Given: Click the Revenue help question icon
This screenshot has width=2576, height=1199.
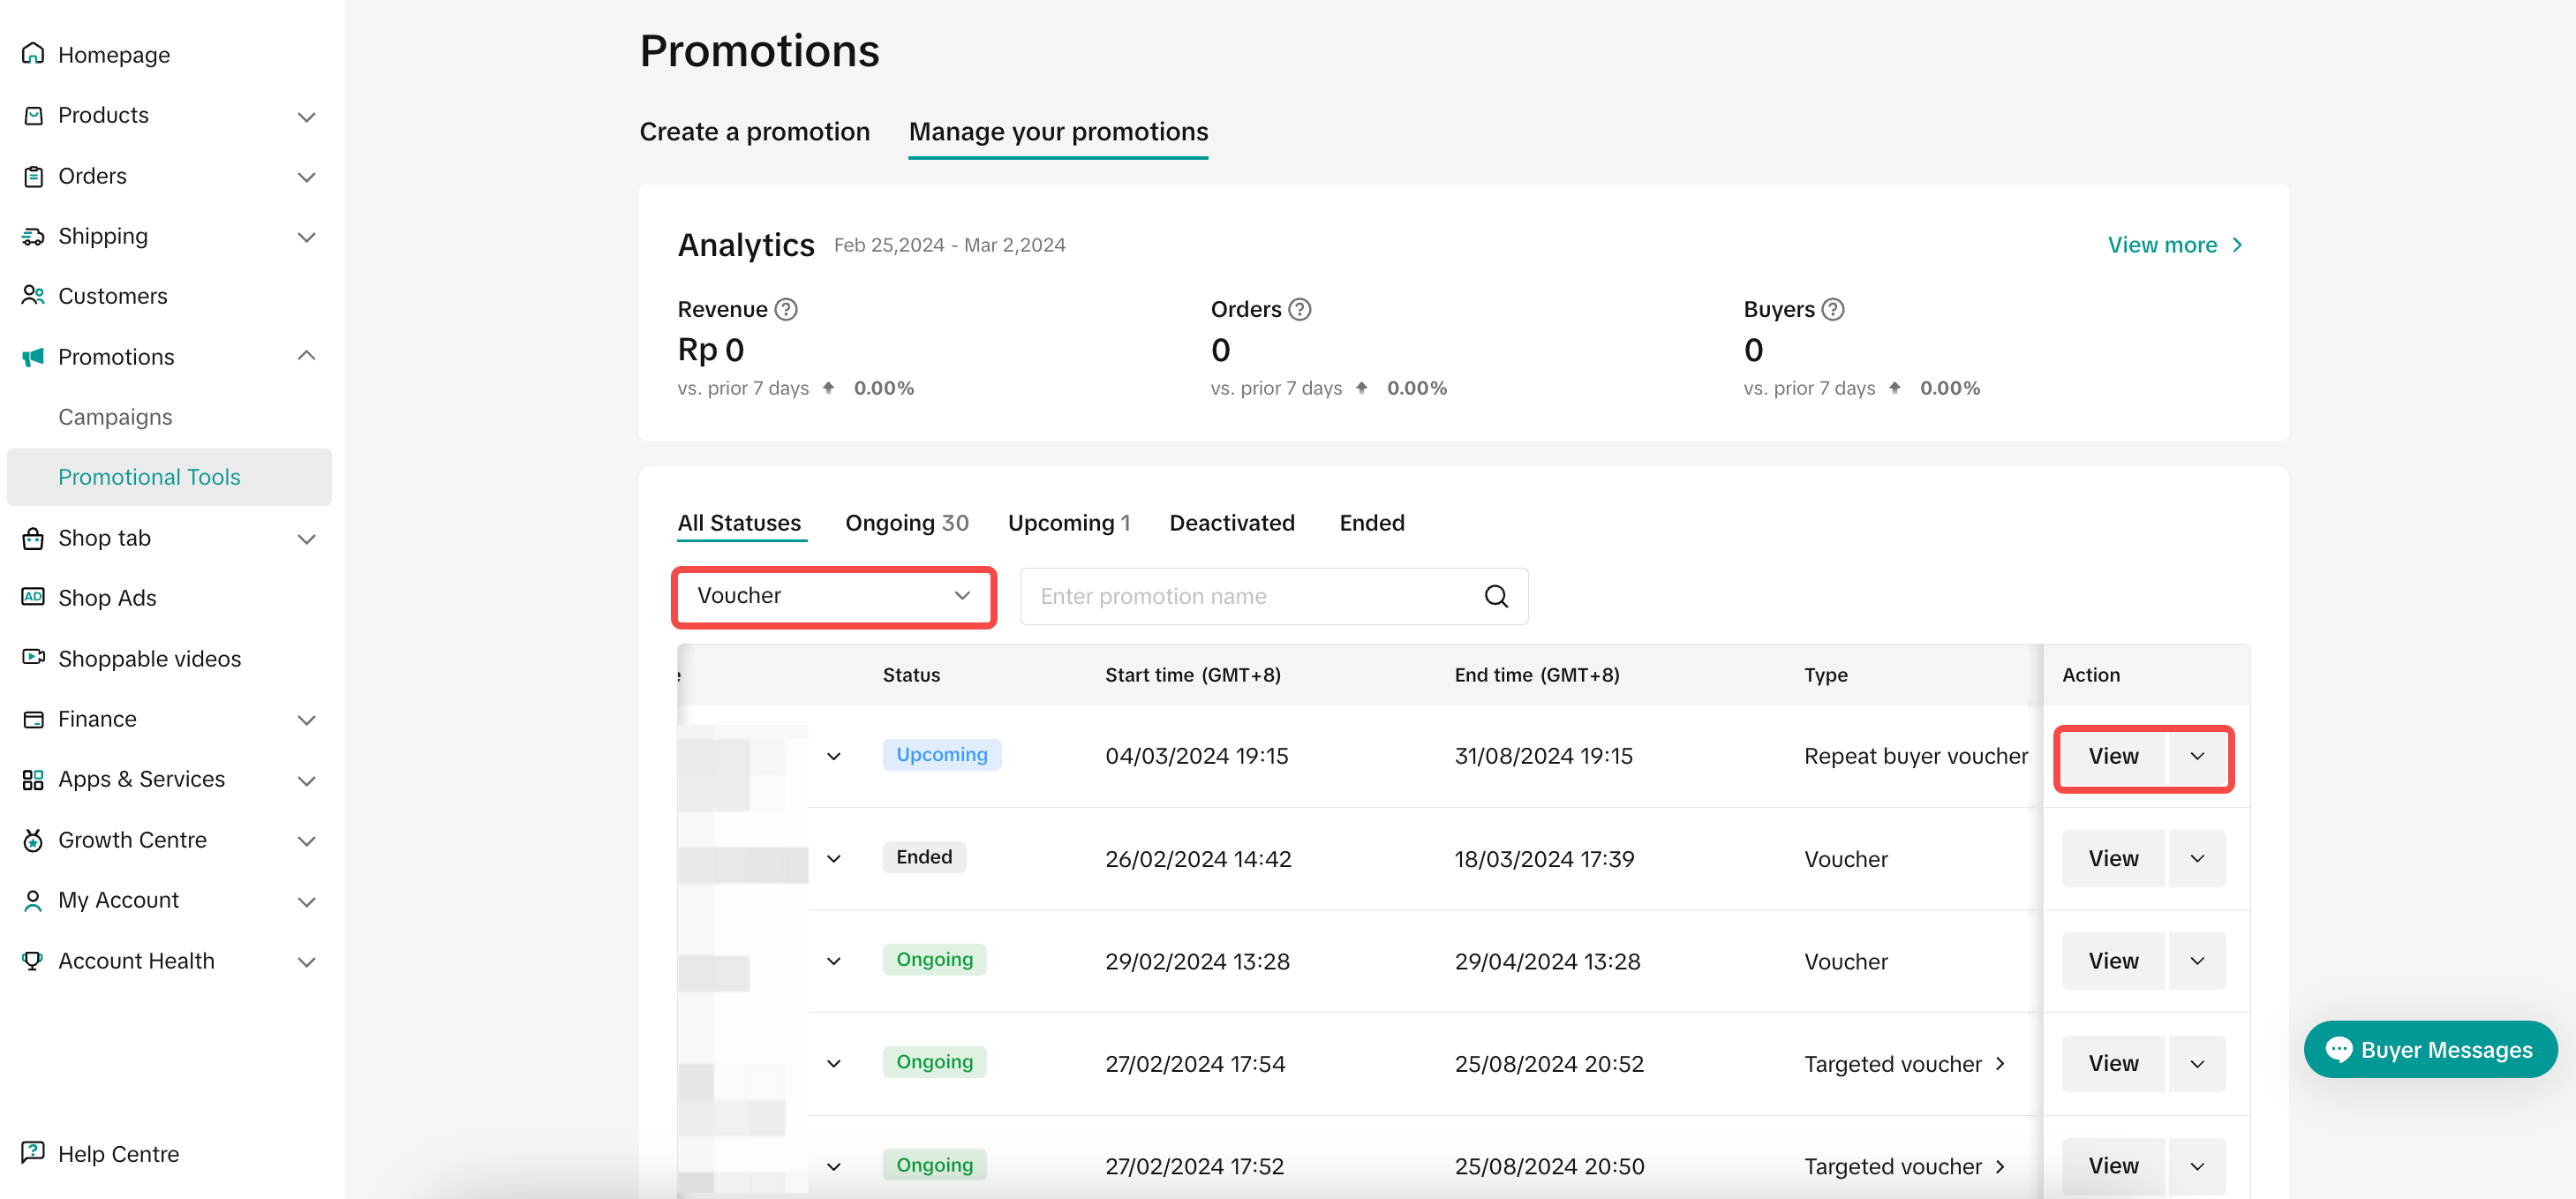Looking at the screenshot, I should click(786, 309).
